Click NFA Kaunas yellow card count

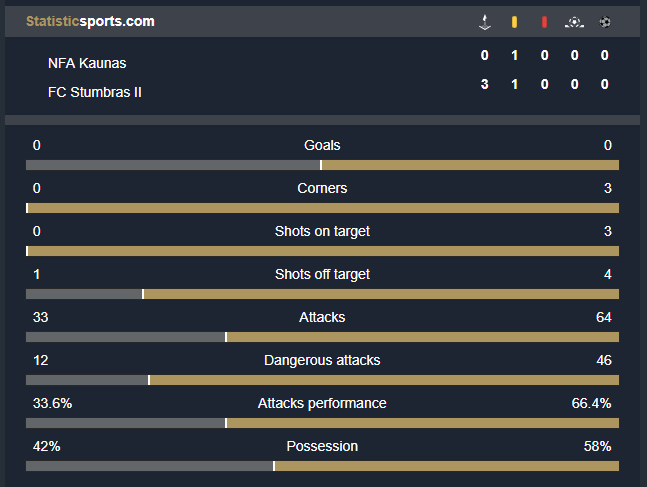[x=515, y=55]
